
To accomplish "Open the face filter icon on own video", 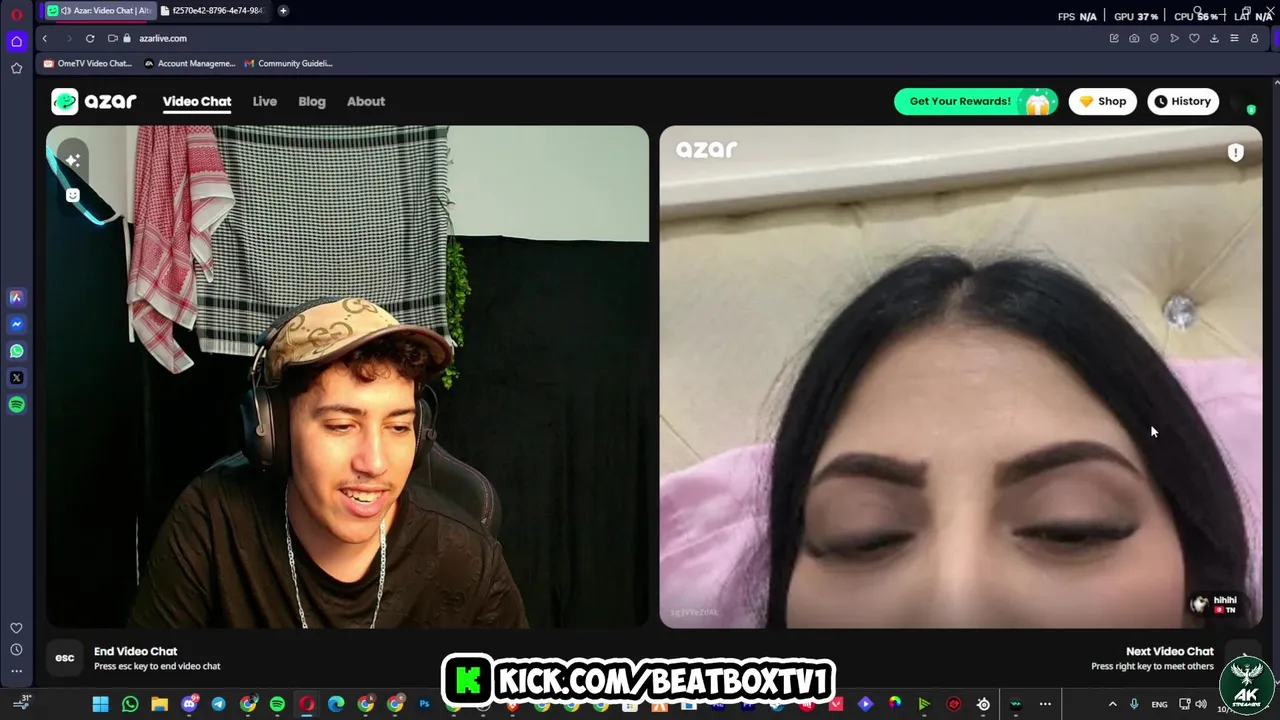I will (72, 195).
